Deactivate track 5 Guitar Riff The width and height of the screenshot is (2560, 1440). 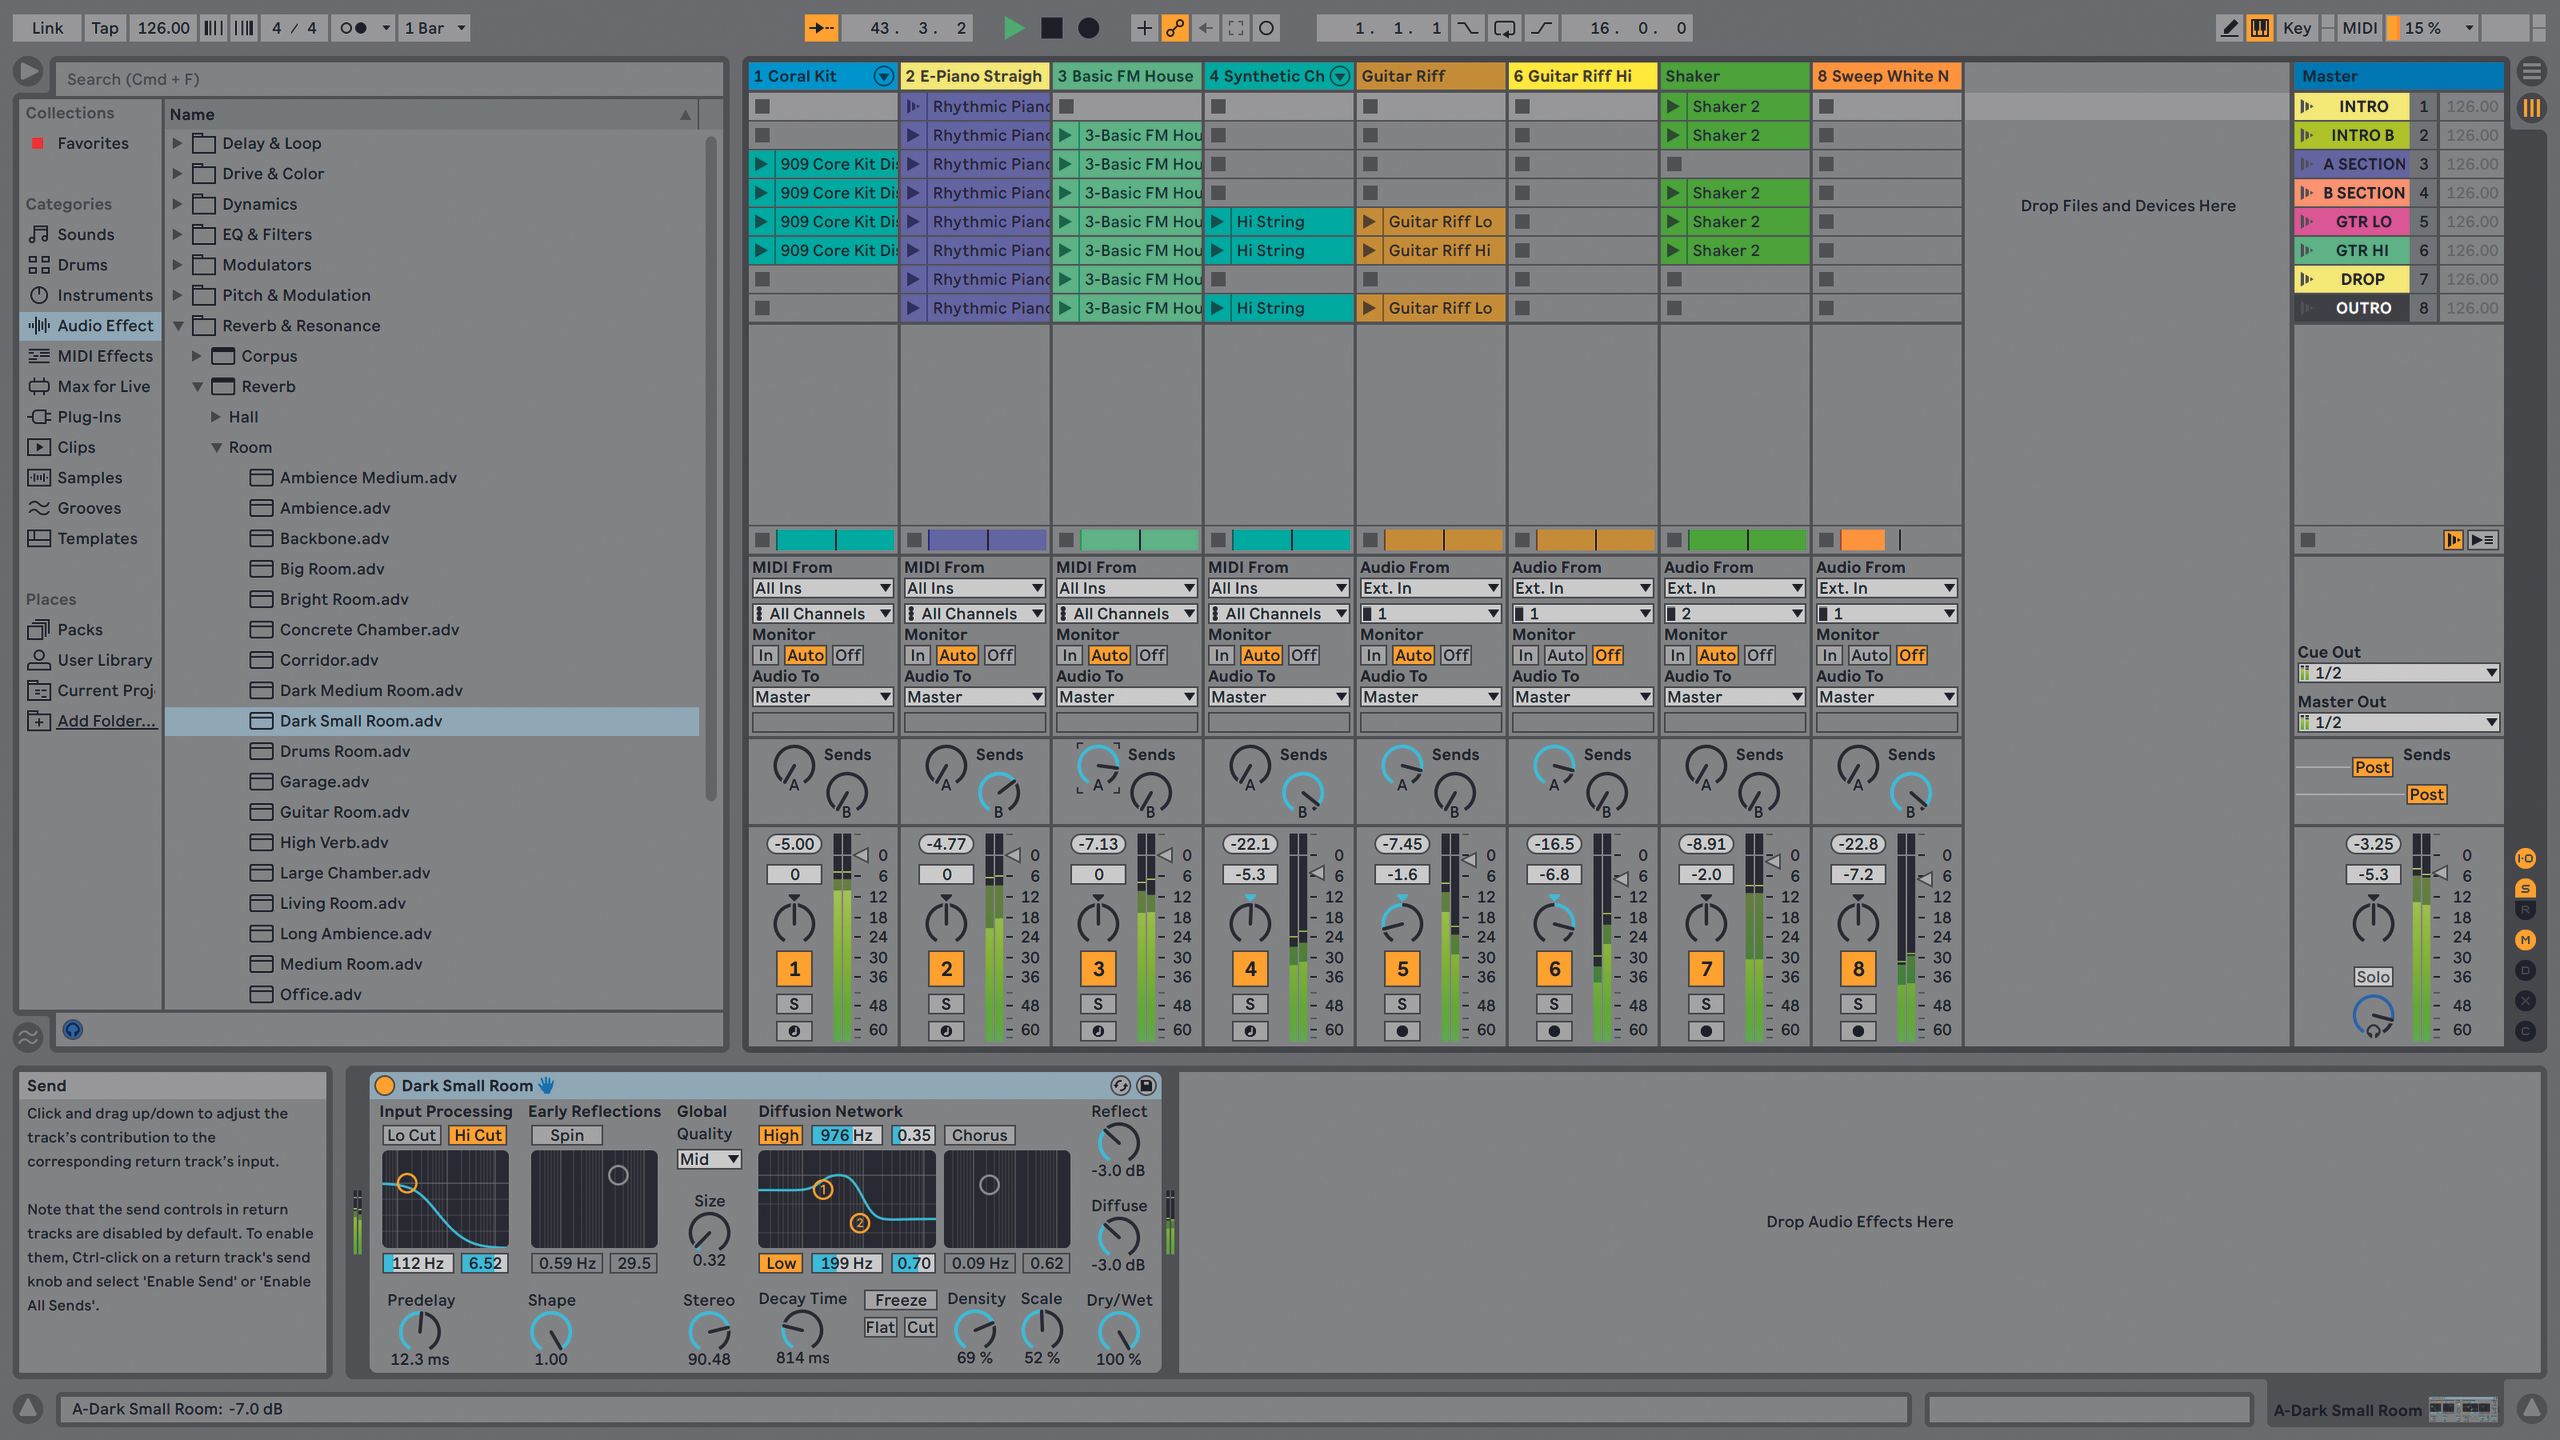1402,968
